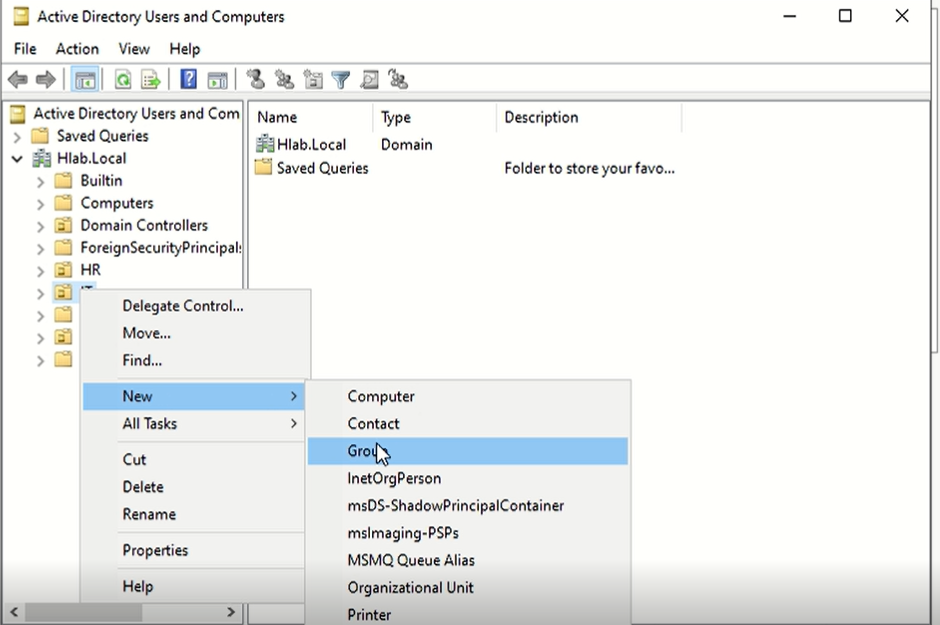Open the New submenu arrow
The width and height of the screenshot is (940, 625).
click(x=294, y=396)
